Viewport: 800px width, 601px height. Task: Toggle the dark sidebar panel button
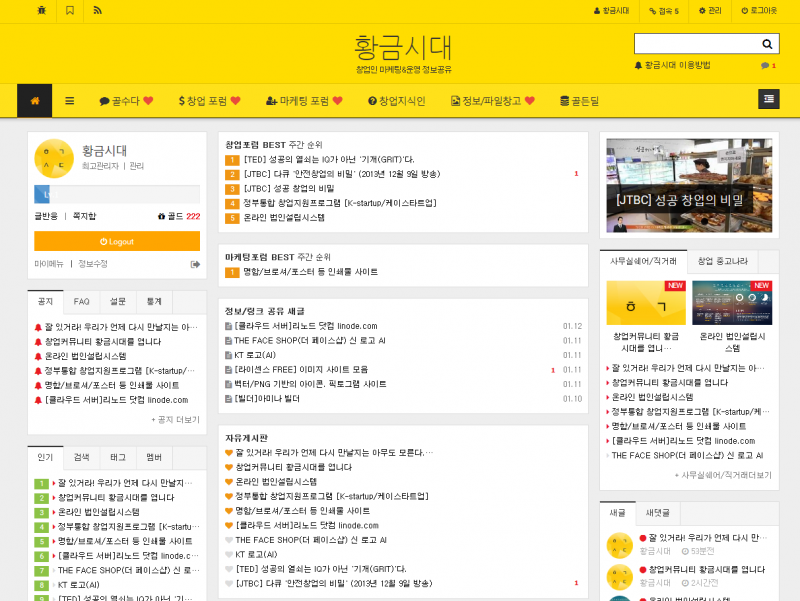click(769, 99)
